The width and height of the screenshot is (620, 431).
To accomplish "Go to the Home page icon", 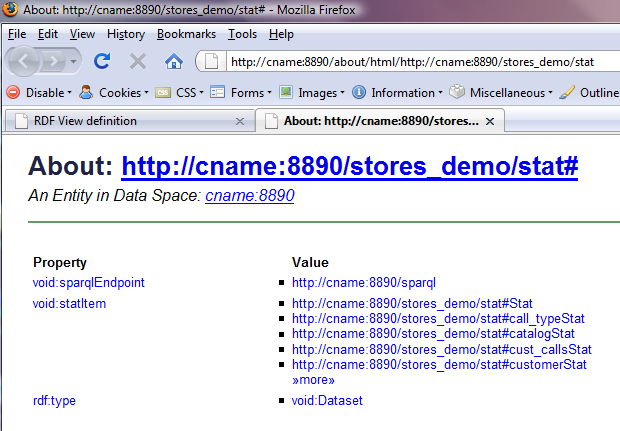I will (173, 61).
